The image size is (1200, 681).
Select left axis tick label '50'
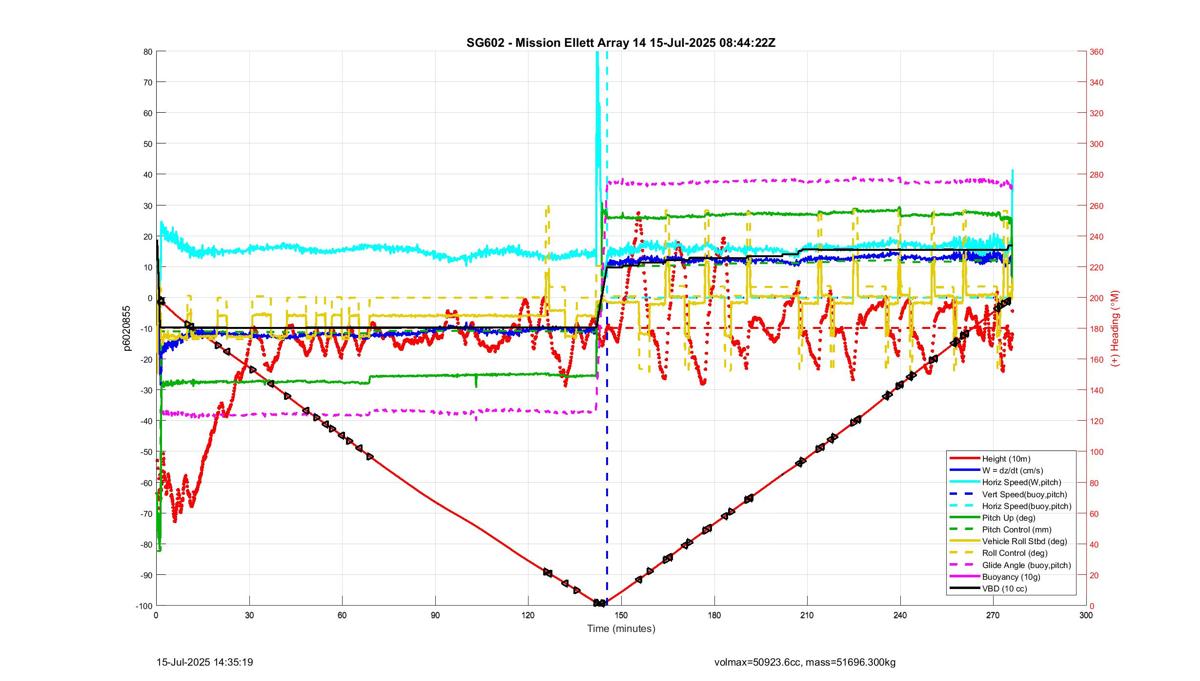146,144
